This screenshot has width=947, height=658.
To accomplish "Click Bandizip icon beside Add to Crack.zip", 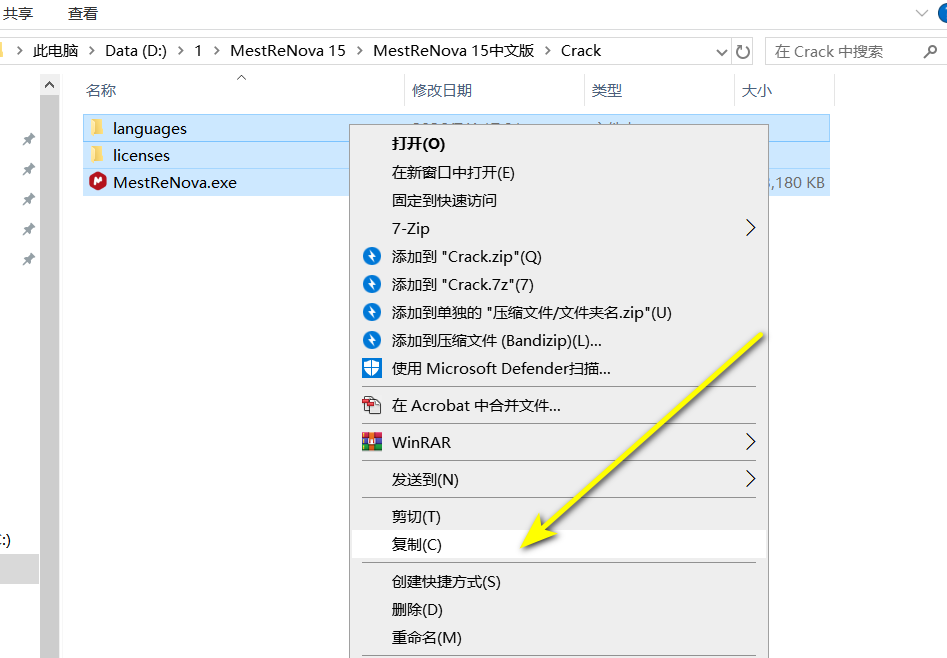I will click(371, 256).
